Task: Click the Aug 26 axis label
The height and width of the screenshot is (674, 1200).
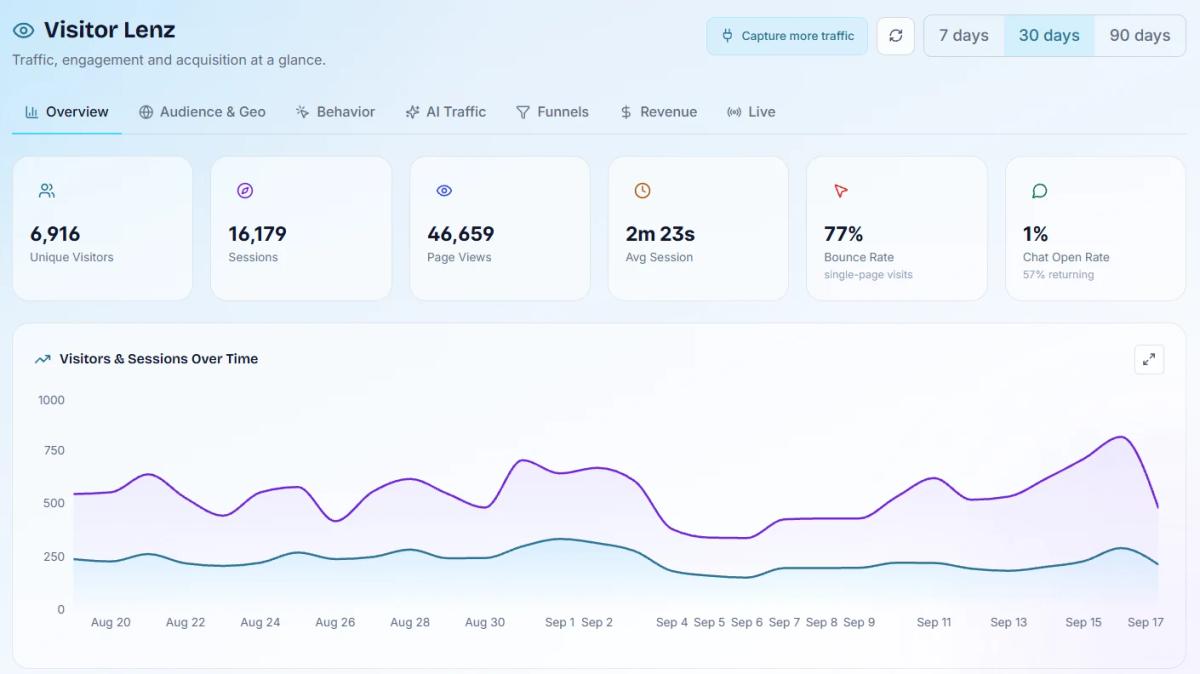Action: [x=335, y=622]
